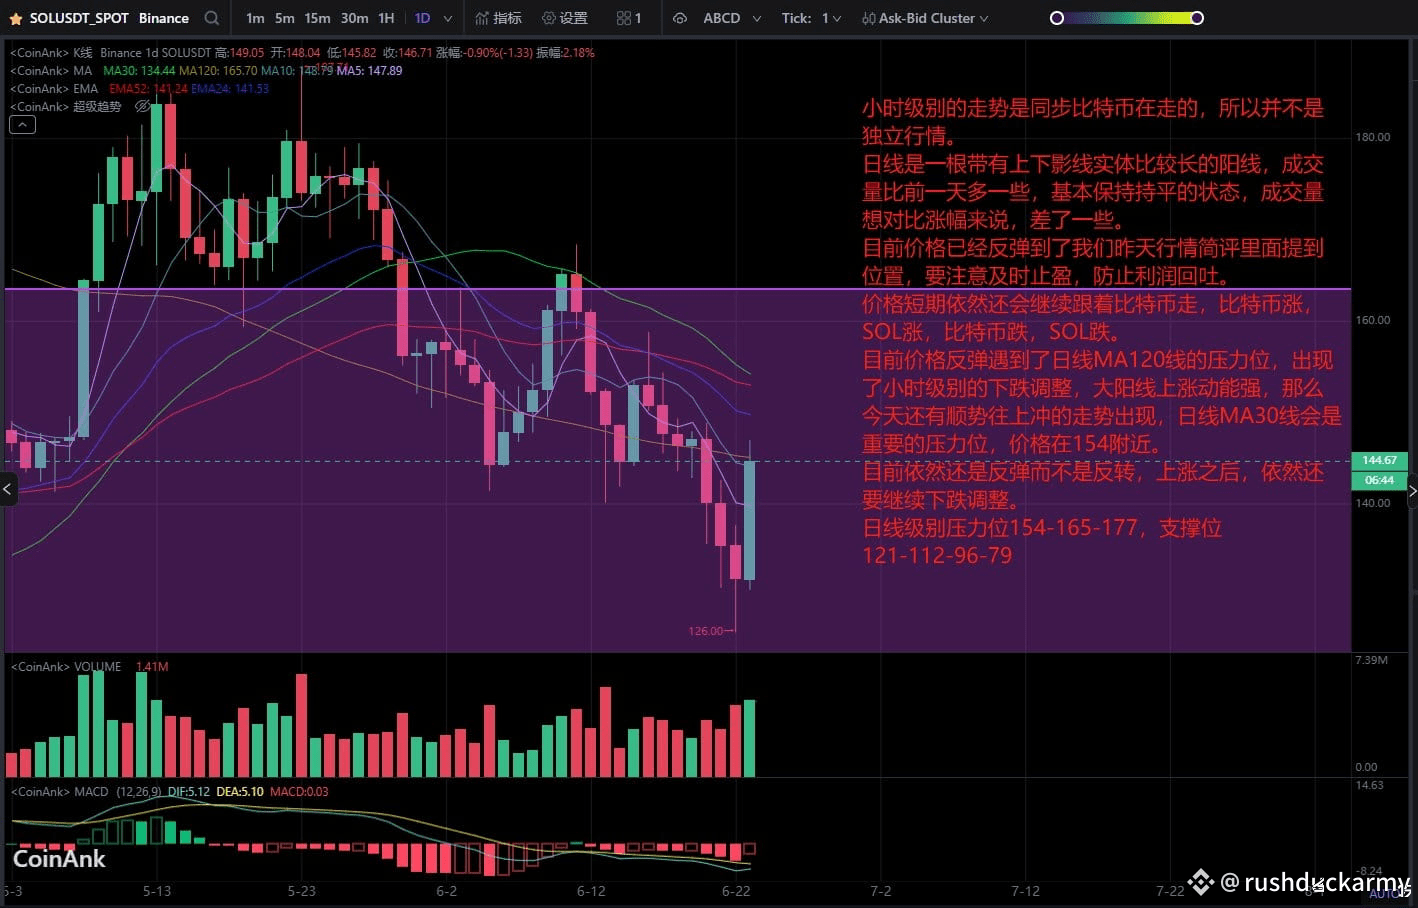Click the DEA:5.10 MACD value

tap(240, 791)
